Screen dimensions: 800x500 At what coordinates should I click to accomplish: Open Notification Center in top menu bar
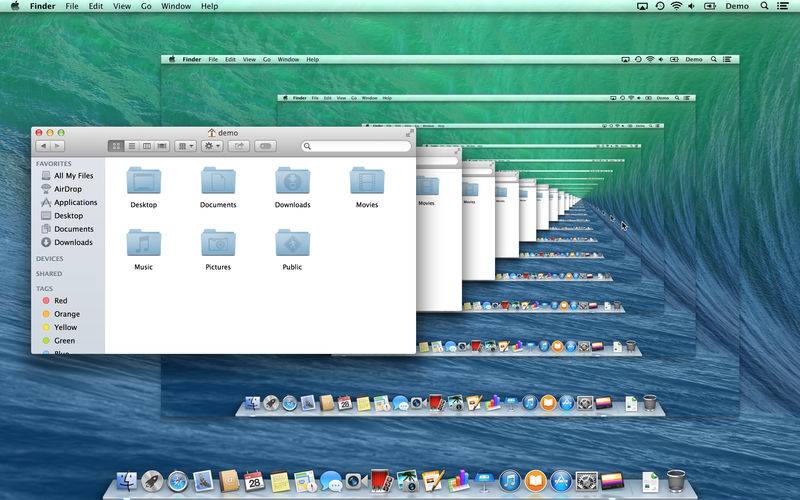click(x=782, y=6)
